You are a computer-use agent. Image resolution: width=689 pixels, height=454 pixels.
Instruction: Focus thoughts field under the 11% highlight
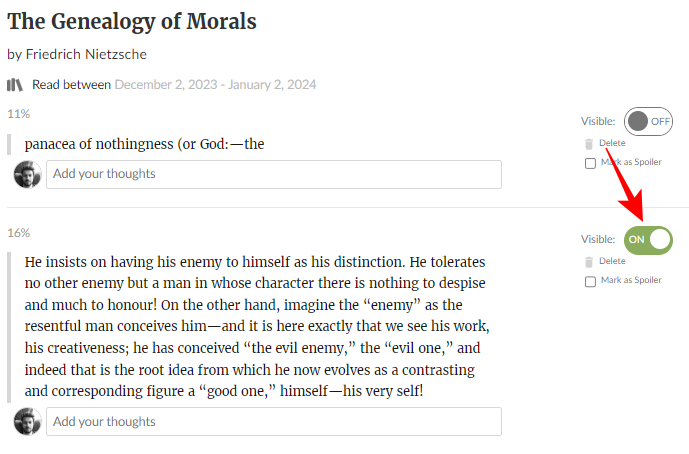[273, 174]
